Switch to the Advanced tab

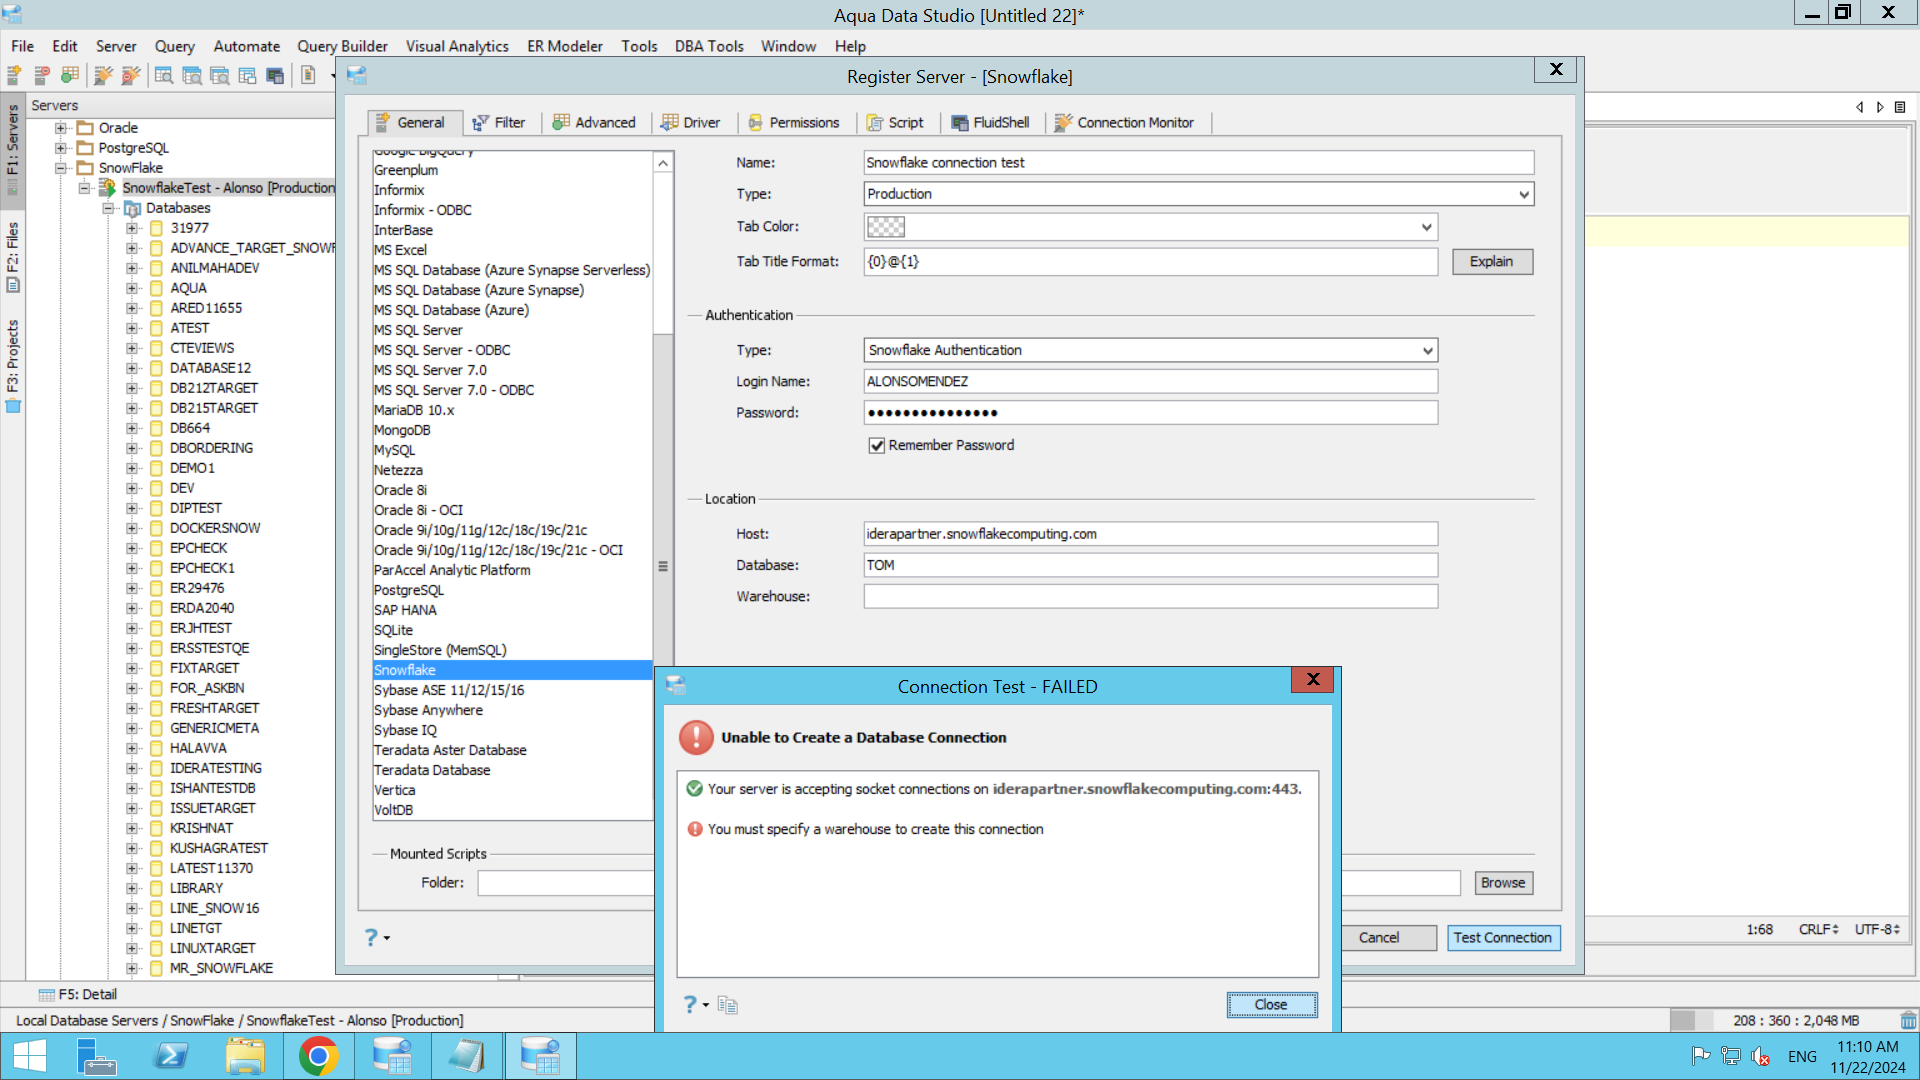coord(594,122)
